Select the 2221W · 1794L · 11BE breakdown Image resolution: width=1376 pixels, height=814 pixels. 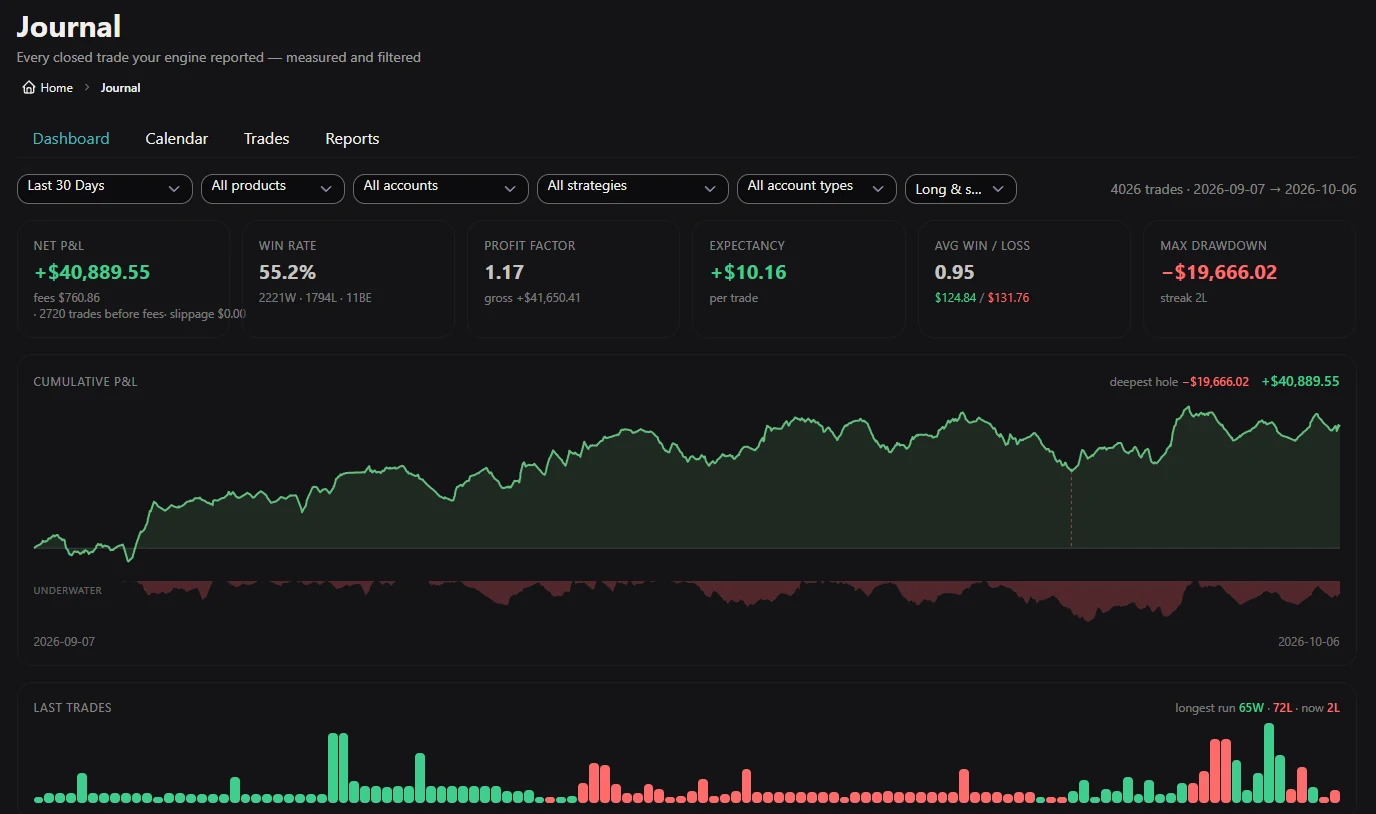point(315,298)
